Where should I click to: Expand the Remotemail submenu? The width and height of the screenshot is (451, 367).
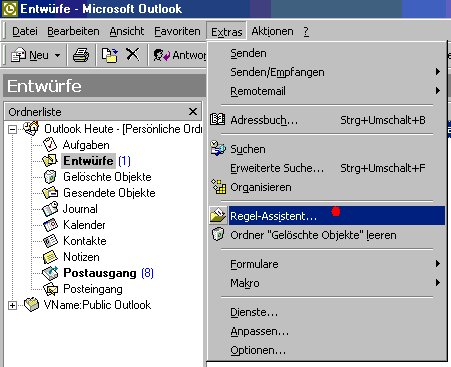(327, 91)
